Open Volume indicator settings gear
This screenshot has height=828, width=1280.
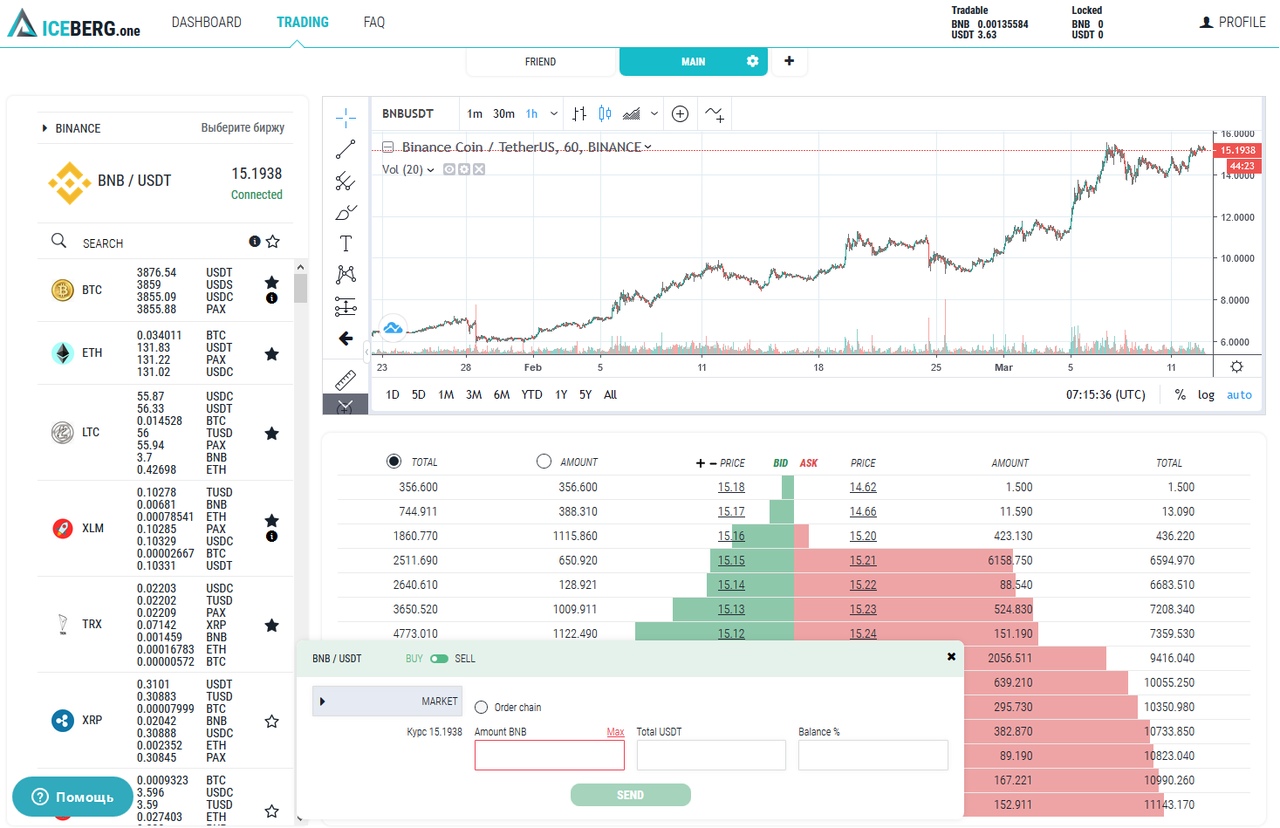tap(464, 169)
